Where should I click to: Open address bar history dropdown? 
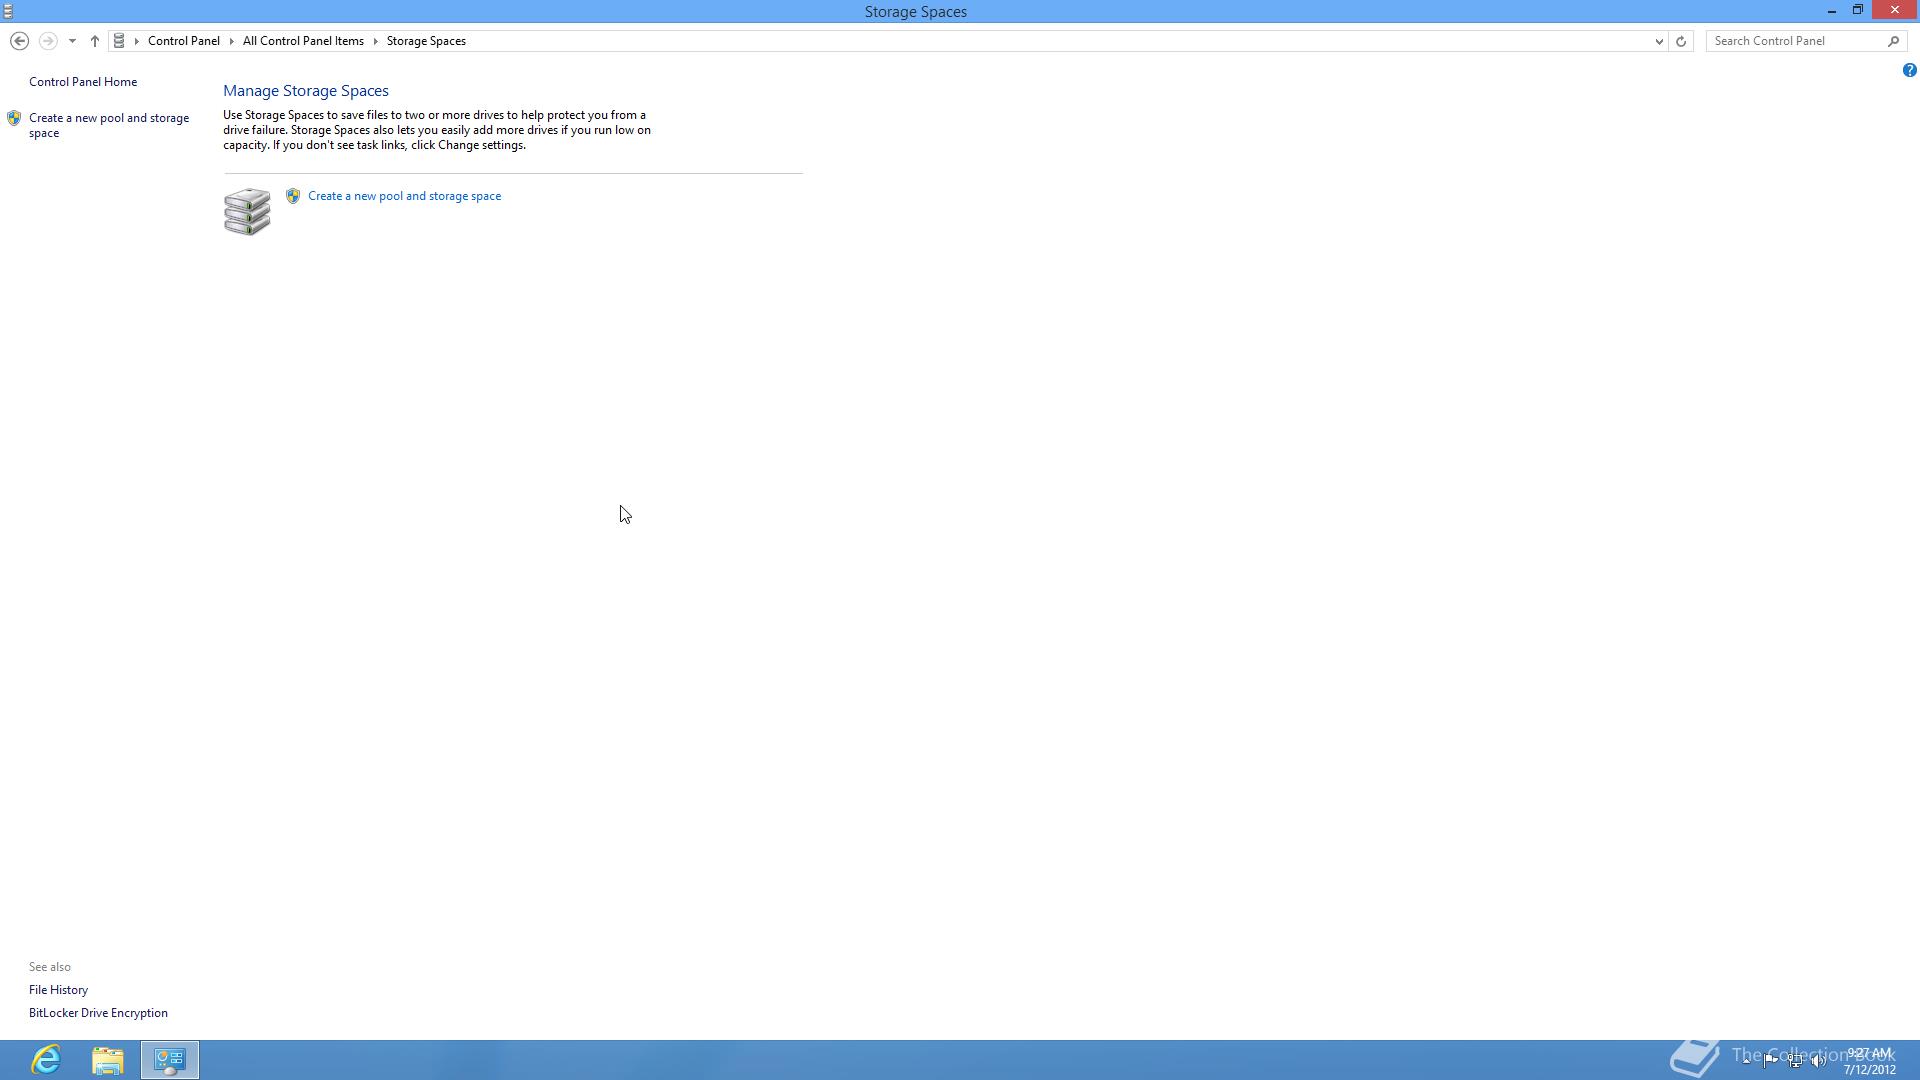coord(1659,41)
